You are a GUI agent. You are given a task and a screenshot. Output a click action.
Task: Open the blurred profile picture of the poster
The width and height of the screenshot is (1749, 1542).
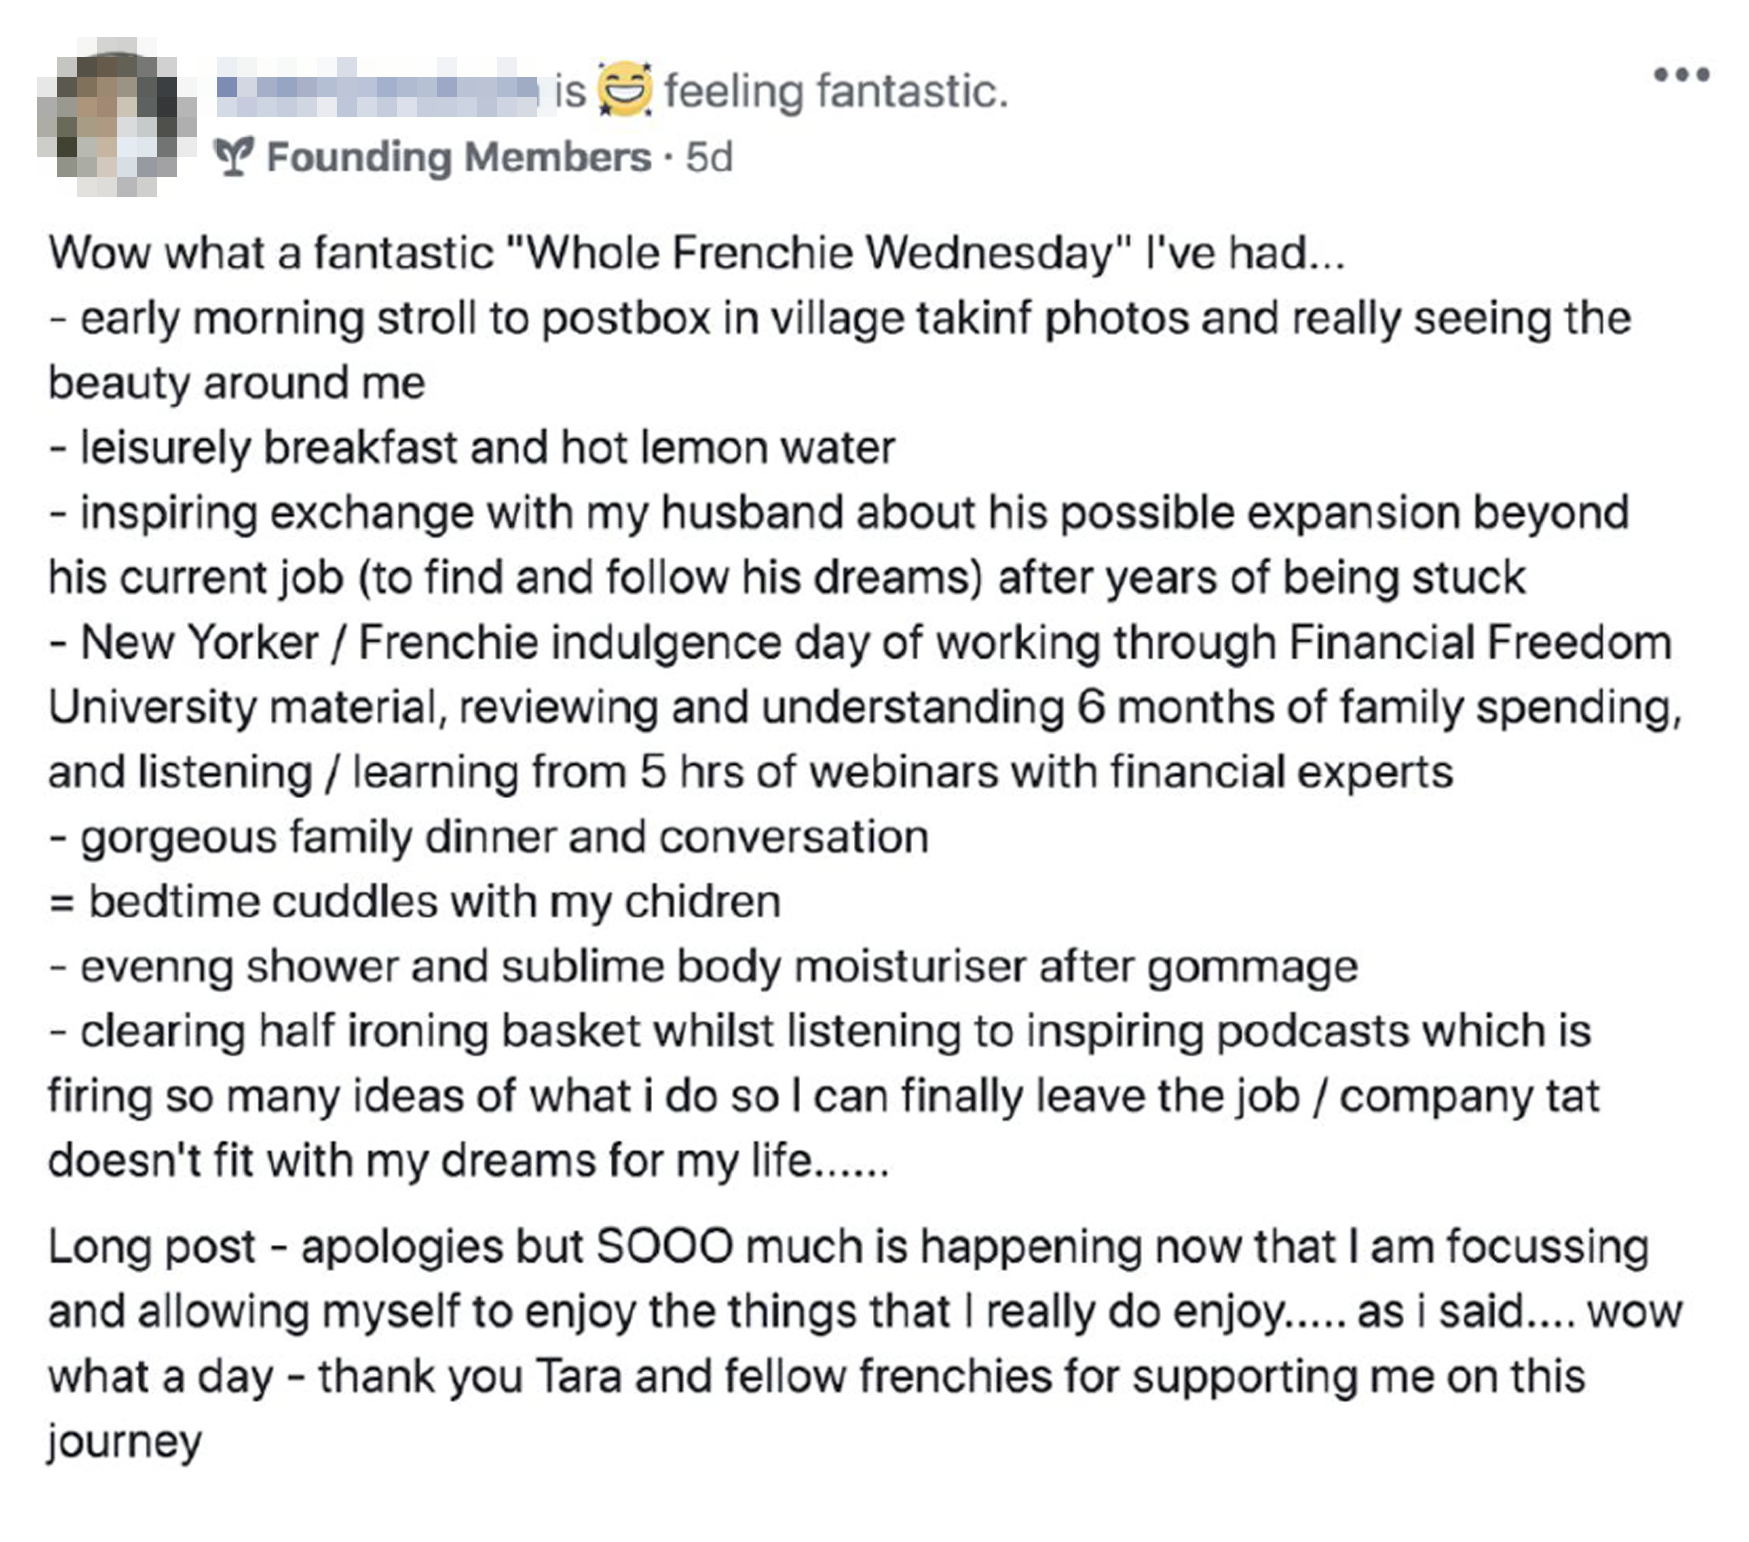click(x=116, y=116)
